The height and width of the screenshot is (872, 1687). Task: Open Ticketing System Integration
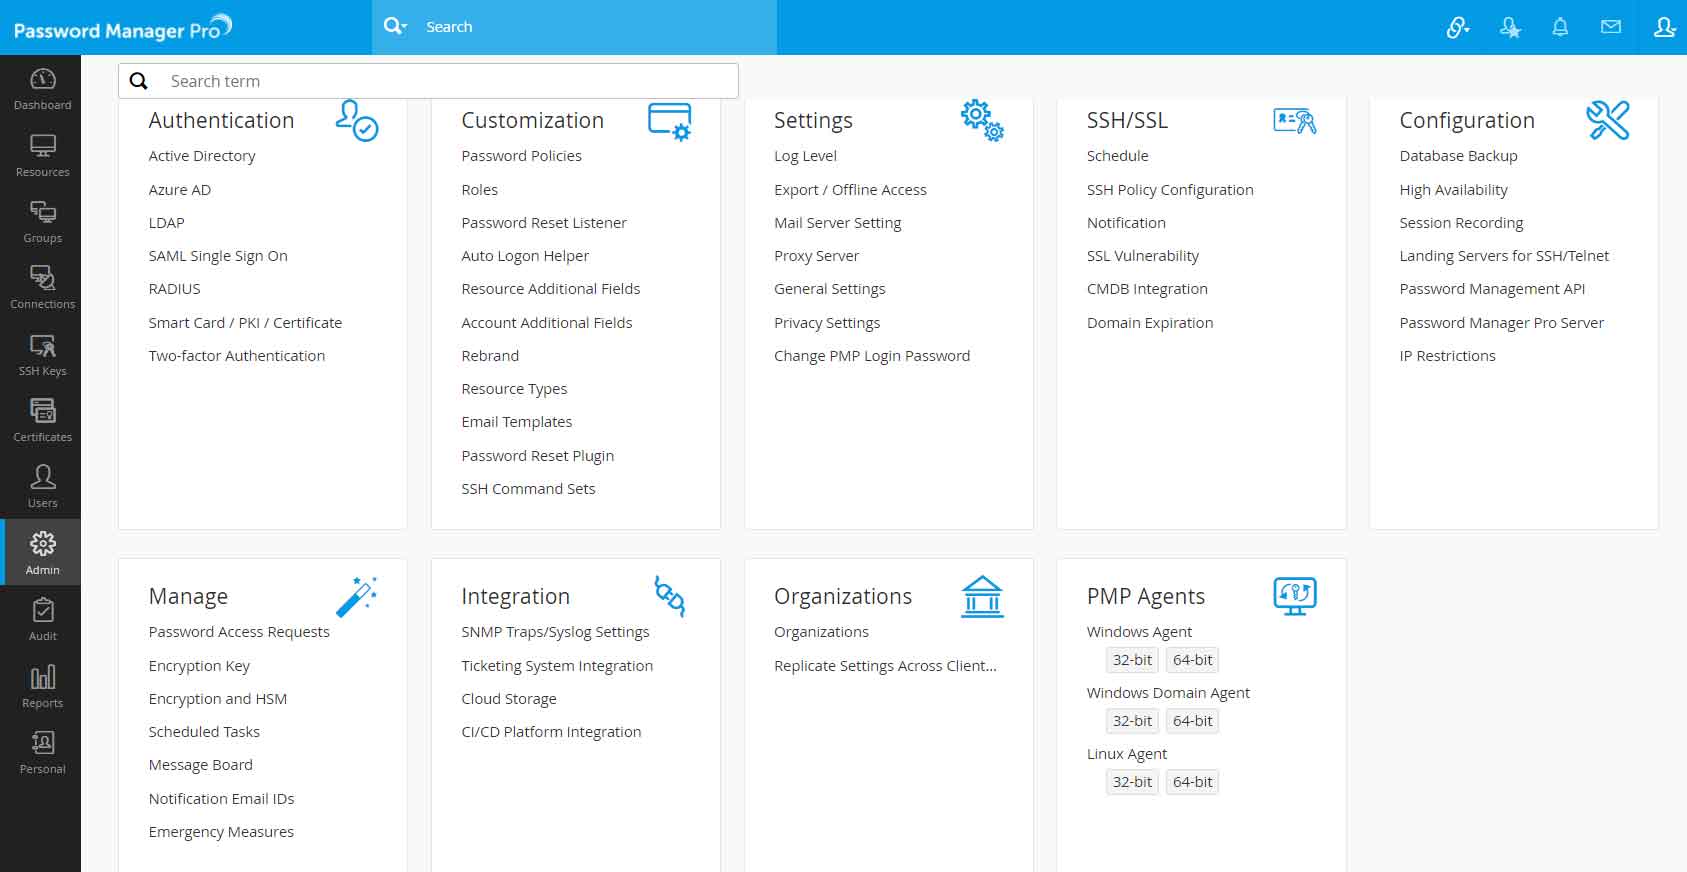[x=557, y=666]
